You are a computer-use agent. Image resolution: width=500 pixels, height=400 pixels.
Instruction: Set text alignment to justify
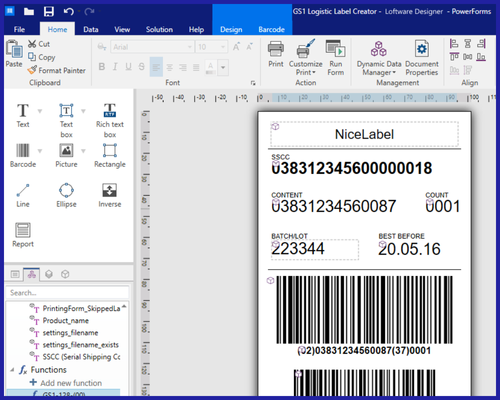[196, 67]
